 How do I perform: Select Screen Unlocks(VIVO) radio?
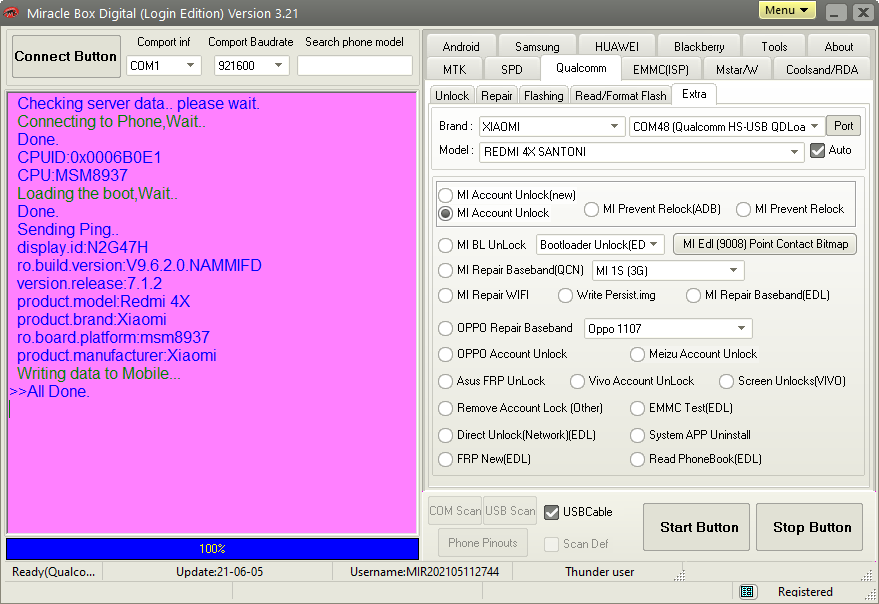[x=727, y=381]
